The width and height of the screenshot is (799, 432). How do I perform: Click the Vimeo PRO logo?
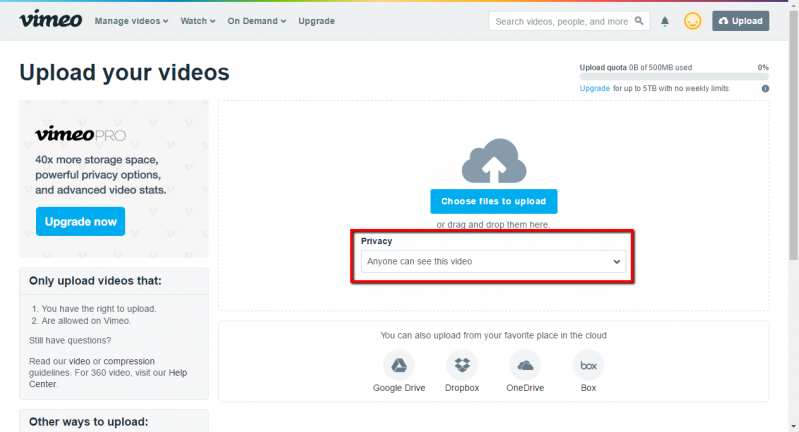81,134
